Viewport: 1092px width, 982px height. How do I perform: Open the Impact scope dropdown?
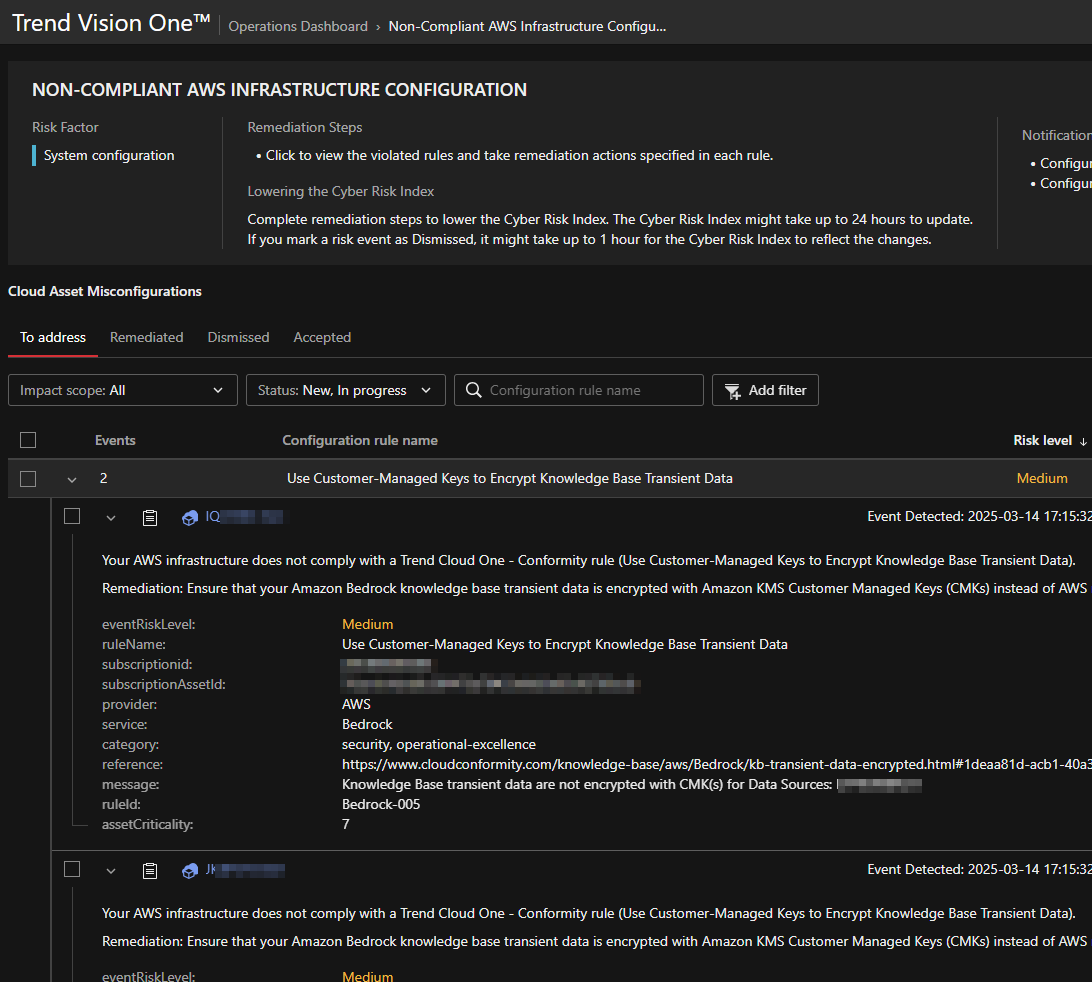[x=123, y=390]
